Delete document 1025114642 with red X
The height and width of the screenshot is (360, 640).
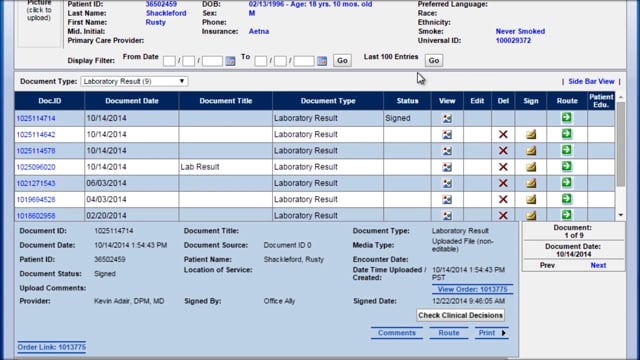coord(503,134)
